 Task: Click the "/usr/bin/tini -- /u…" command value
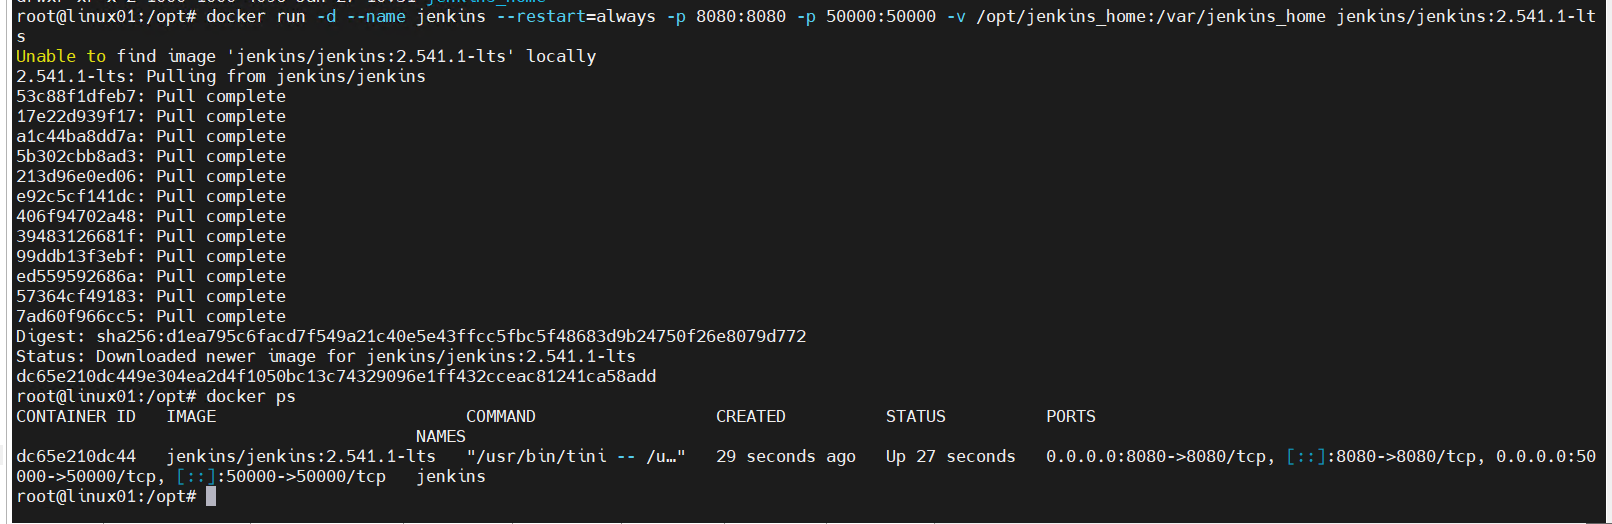[576, 456]
